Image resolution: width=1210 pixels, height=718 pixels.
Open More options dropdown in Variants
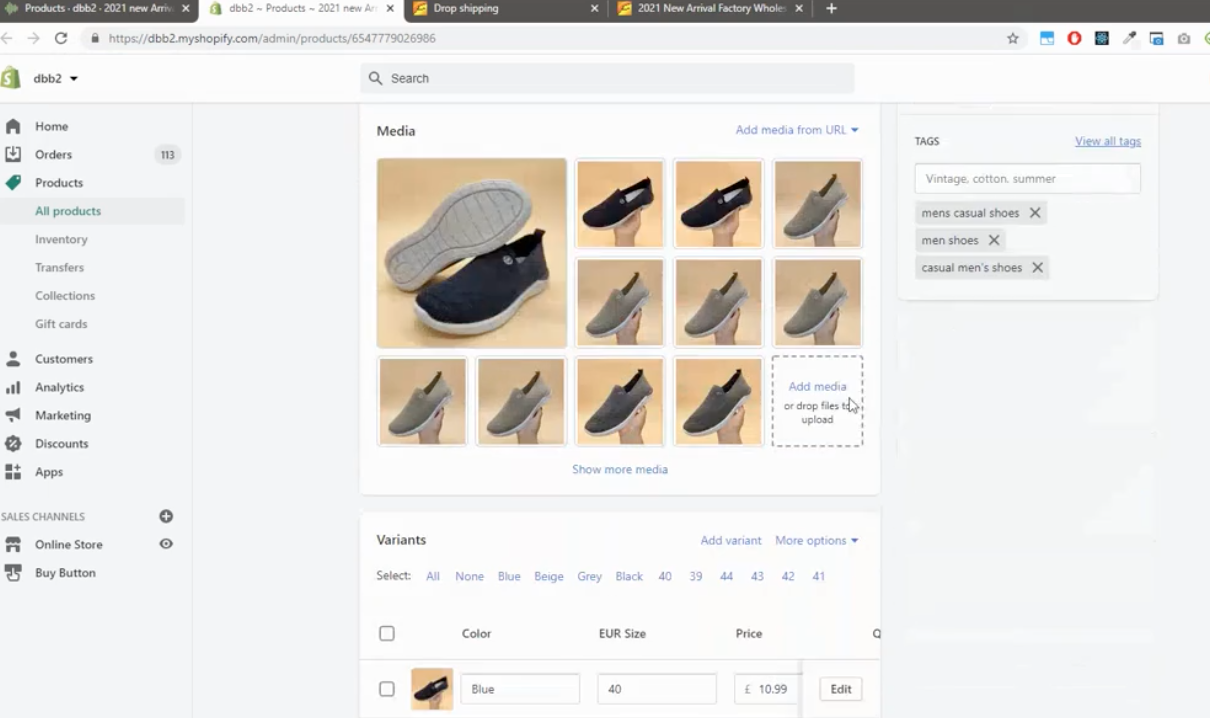816,540
